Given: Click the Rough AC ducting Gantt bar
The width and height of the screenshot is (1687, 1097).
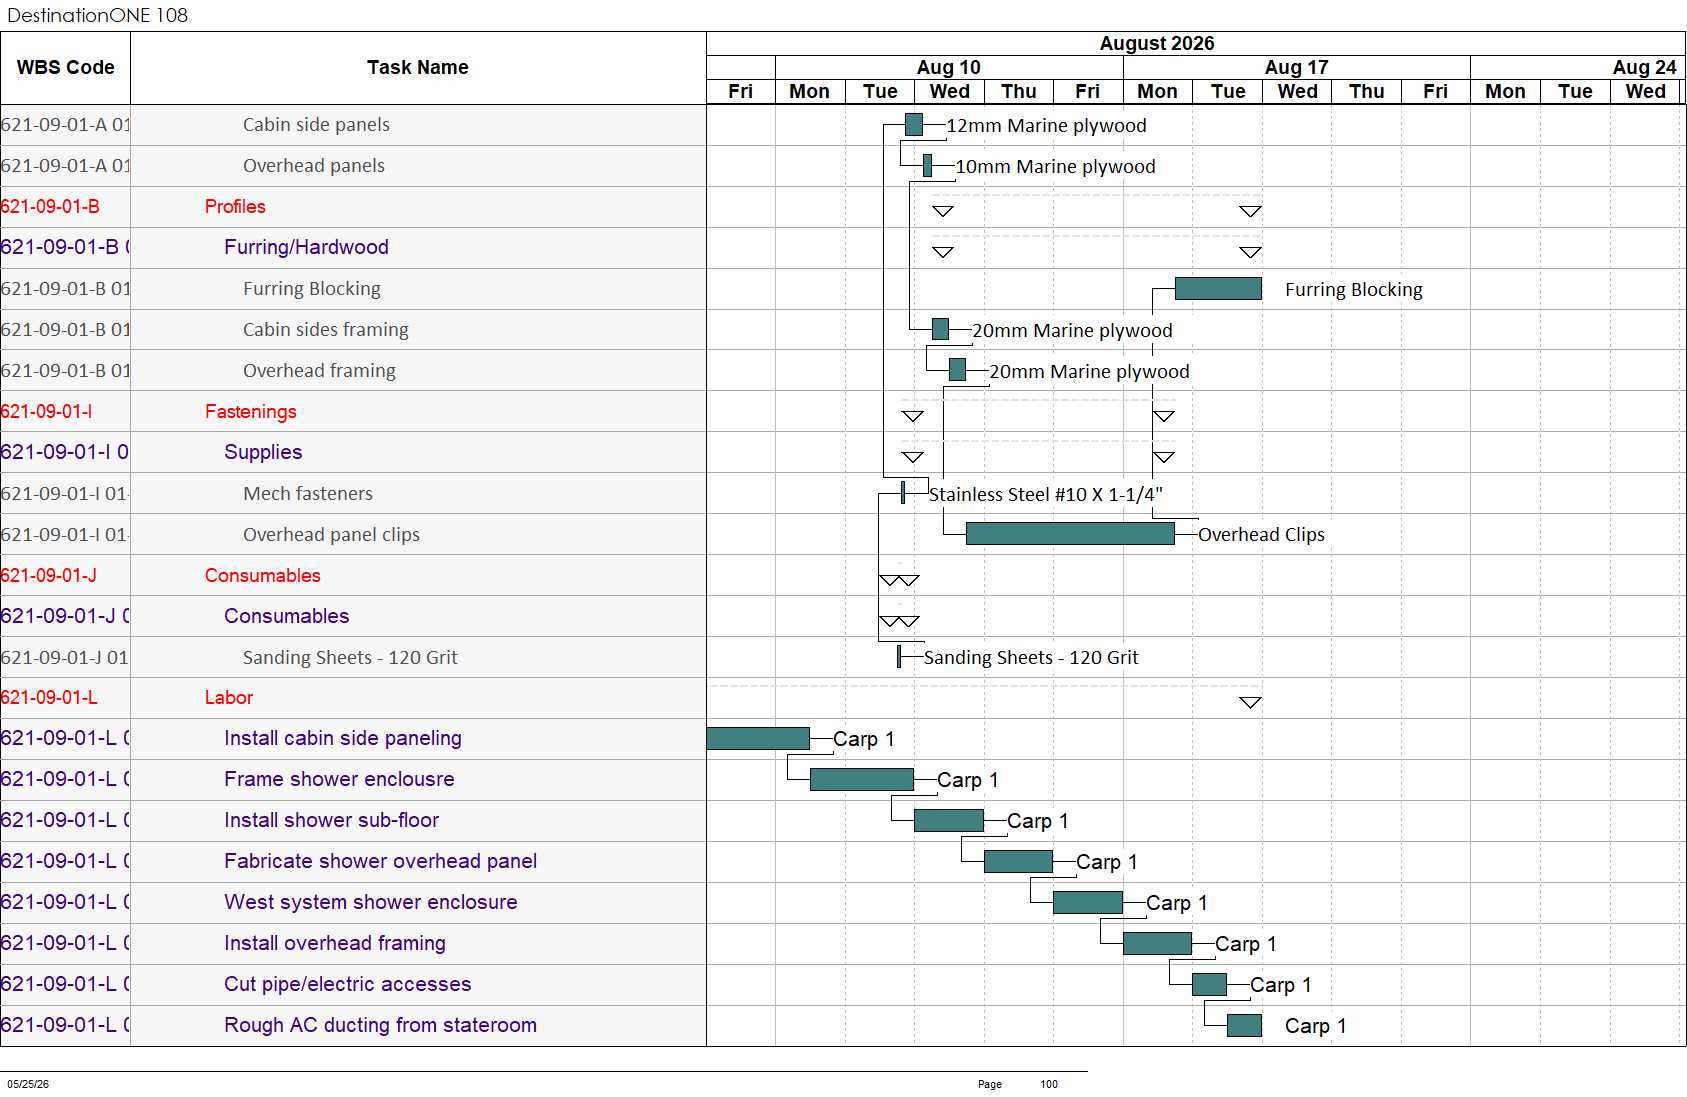Looking at the screenshot, I should tap(1244, 1025).
